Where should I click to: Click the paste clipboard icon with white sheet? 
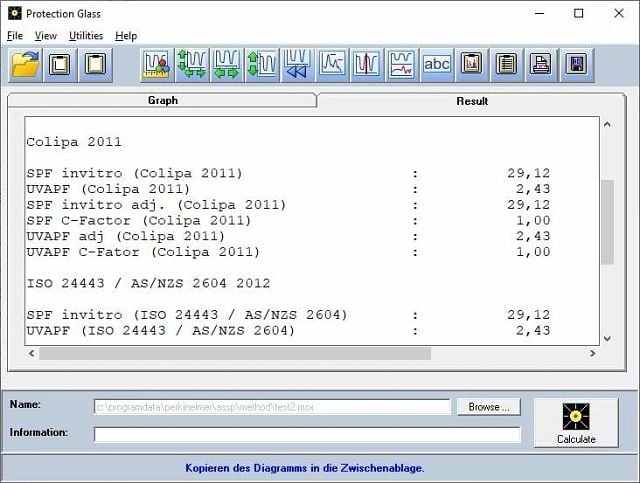[x=95, y=65]
